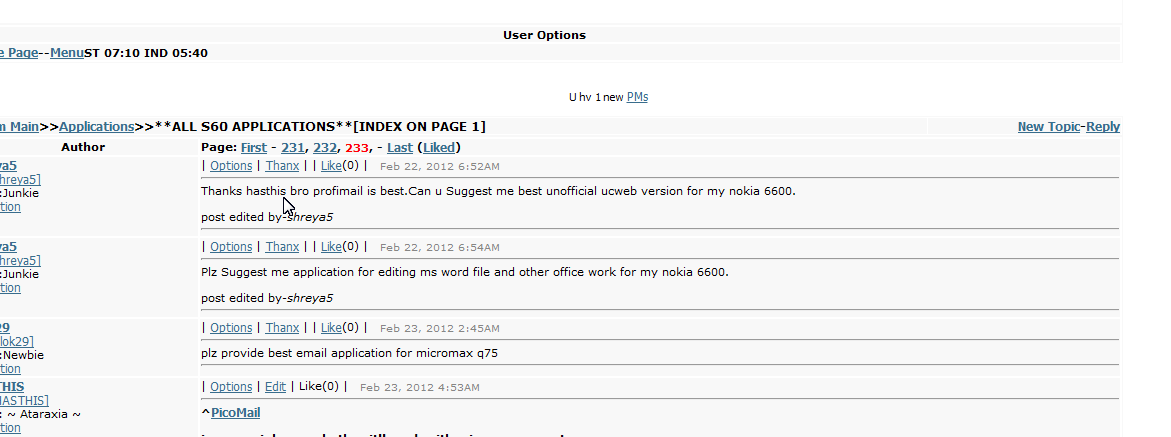
Task: Go to page 231
Action: 292,147
